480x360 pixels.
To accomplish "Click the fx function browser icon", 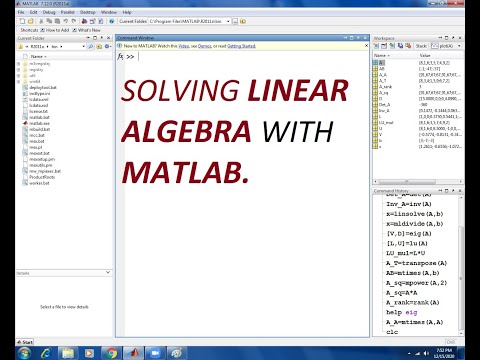I will click(120, 57).
